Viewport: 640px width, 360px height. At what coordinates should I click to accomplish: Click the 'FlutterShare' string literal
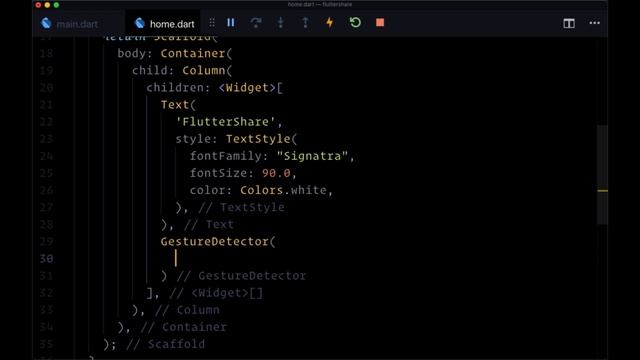point(225,122)
